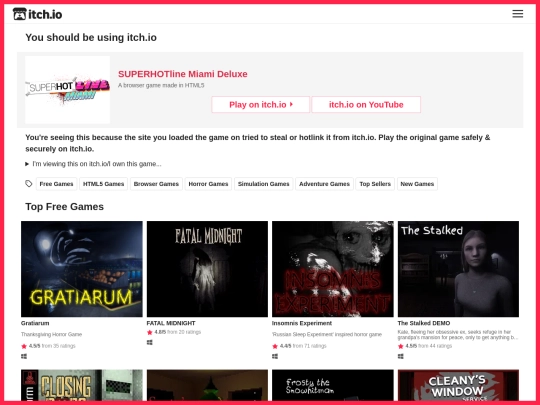This screenshot has width=540, height=405.
Task: Click the Cleany's Window Service thumbnail
Action: click(458, 385)
